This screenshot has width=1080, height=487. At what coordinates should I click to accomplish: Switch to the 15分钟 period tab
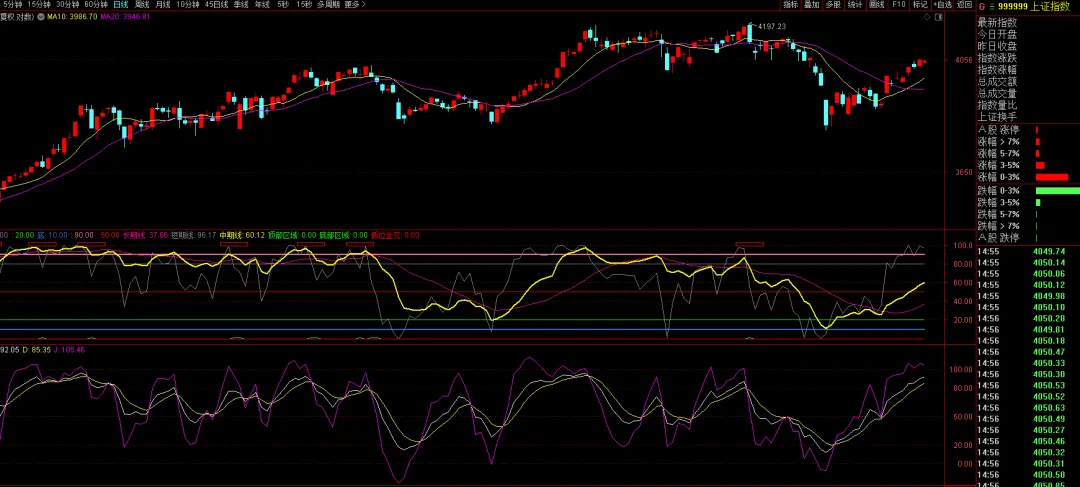click(x=39, y=4)
